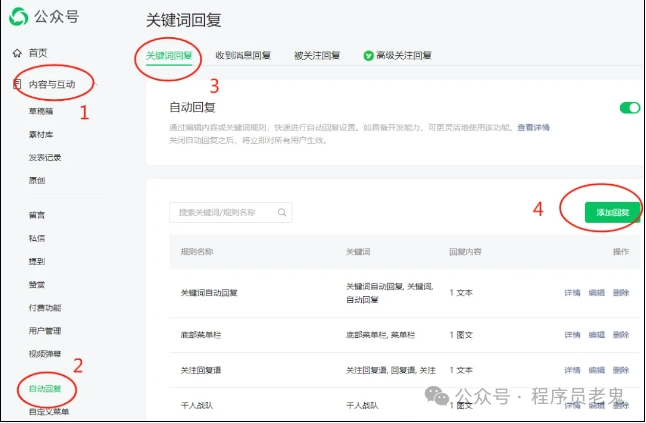Click the 公众号 green logo icon
Image resolution: width=646 pixels, height=423 pixels.
(19, 17)
